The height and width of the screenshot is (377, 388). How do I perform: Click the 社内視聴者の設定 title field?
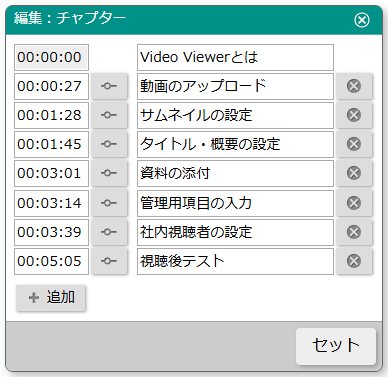[x=235, y=232]
